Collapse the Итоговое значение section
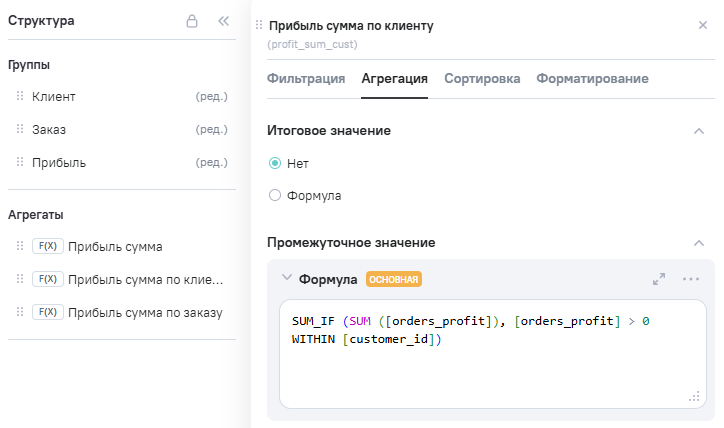This screenshot has width=724, height=428. [x=698, y=131]
